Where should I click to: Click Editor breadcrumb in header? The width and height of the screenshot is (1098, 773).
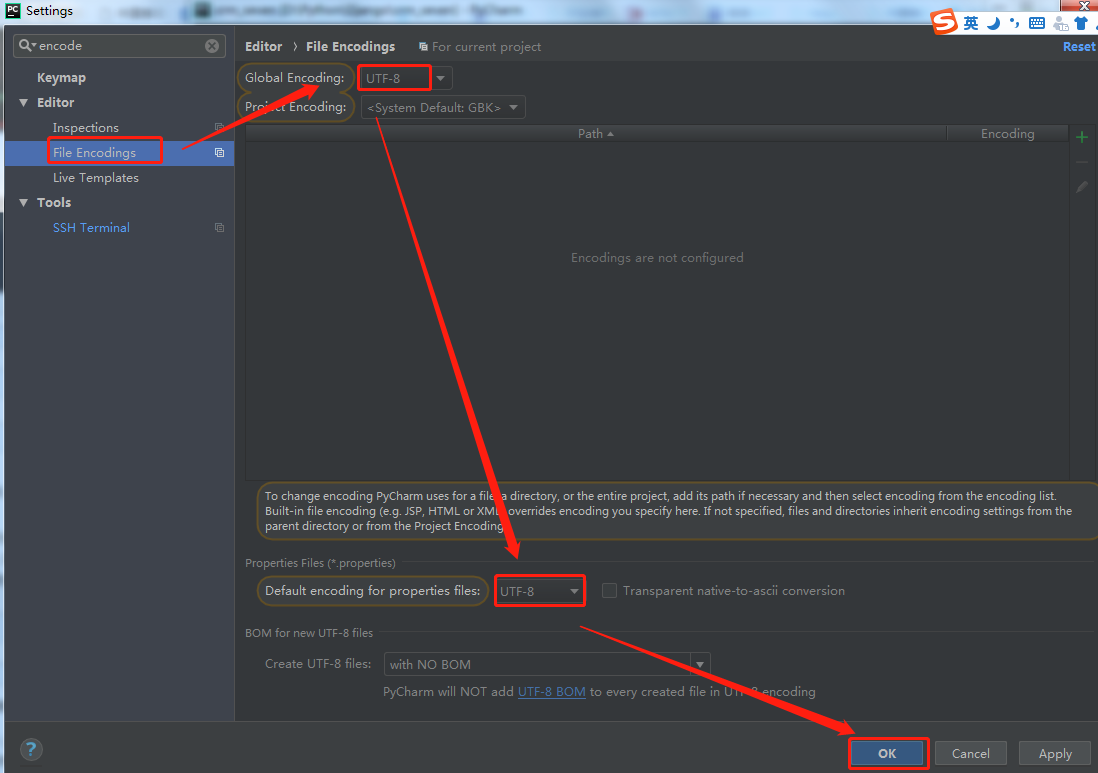click(x=263, y=46)
